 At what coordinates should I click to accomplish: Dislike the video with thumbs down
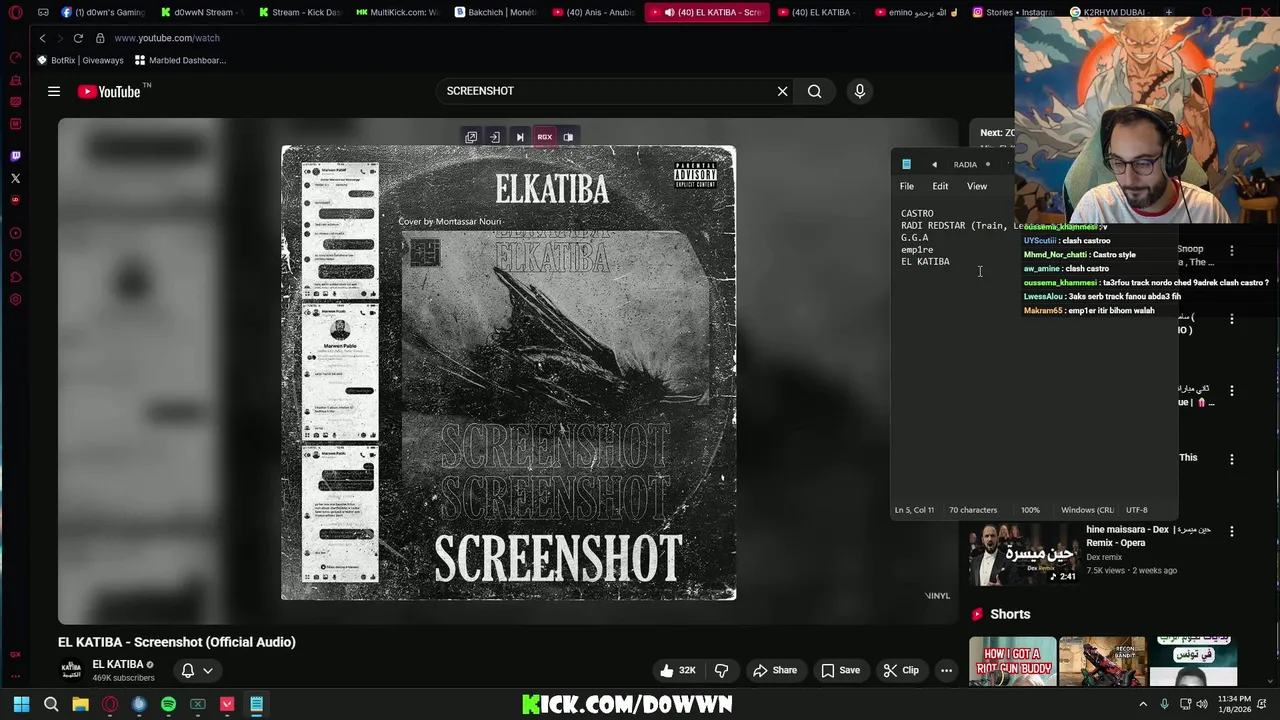click(721, 671)
